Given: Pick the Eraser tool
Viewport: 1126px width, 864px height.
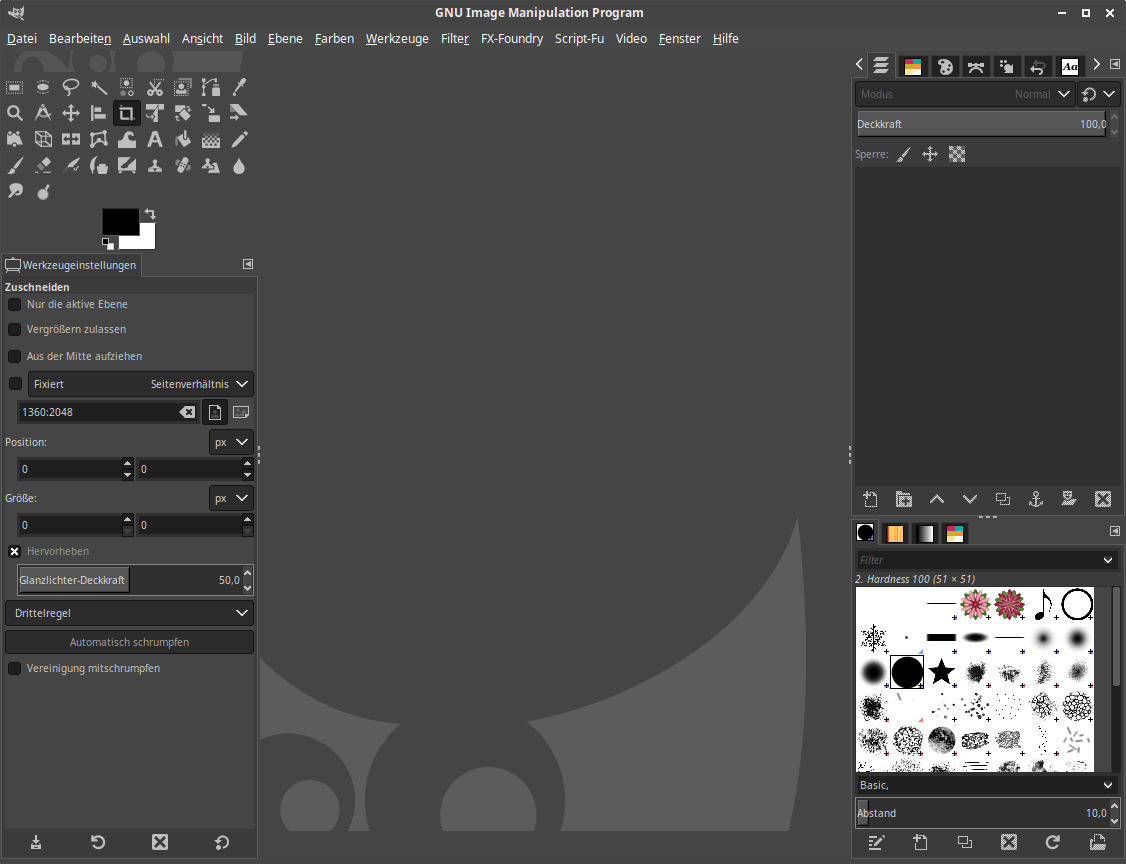Looking at the screenshot, I should tap(43, 165).
